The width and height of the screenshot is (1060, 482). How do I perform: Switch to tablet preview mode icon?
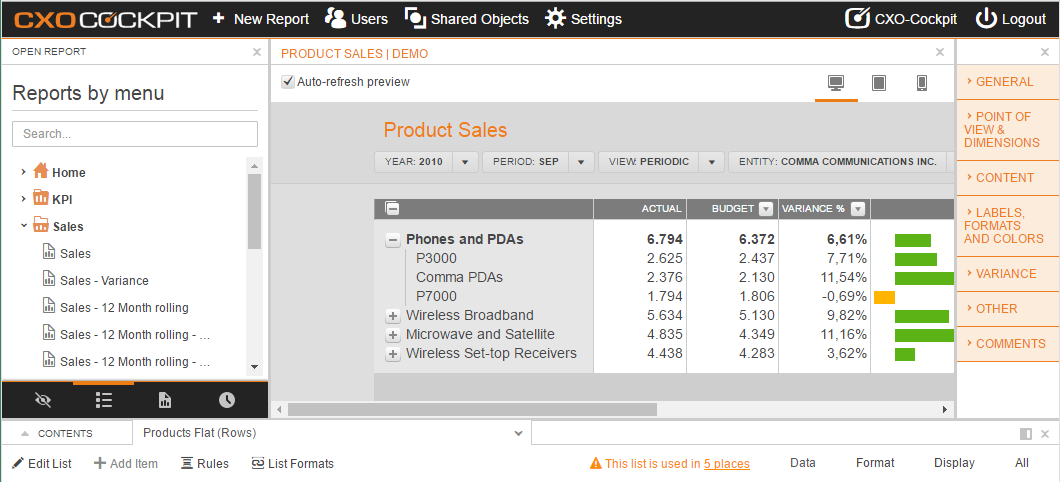tap(879, 83)
